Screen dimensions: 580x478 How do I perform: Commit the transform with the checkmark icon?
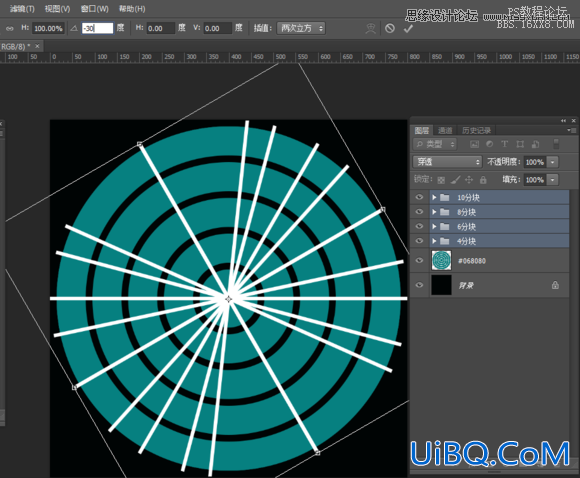408,28
